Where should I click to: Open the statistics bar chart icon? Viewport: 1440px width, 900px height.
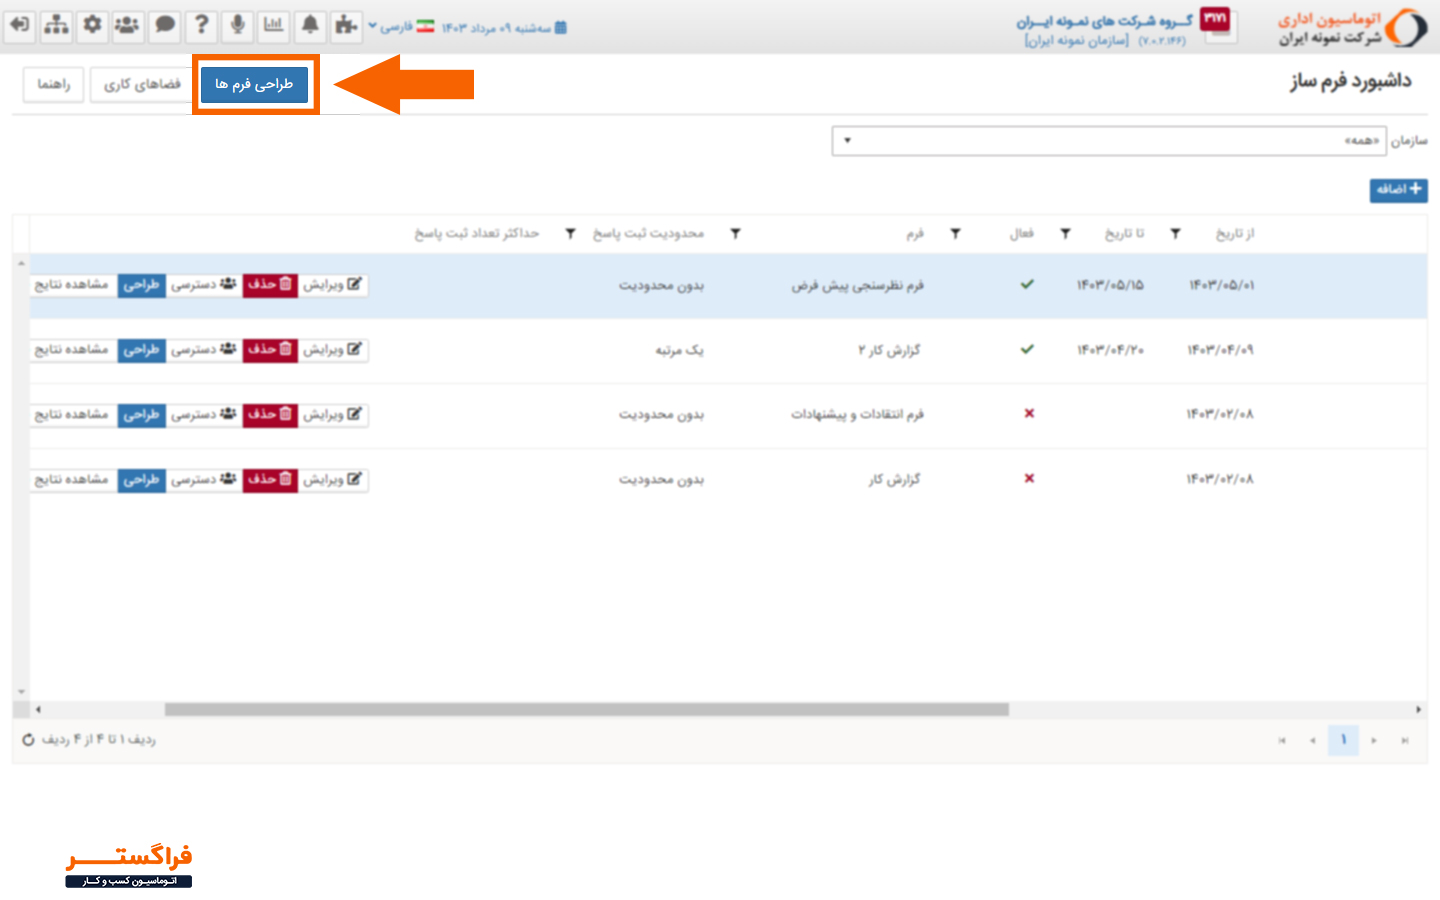[x=273, y=26]
